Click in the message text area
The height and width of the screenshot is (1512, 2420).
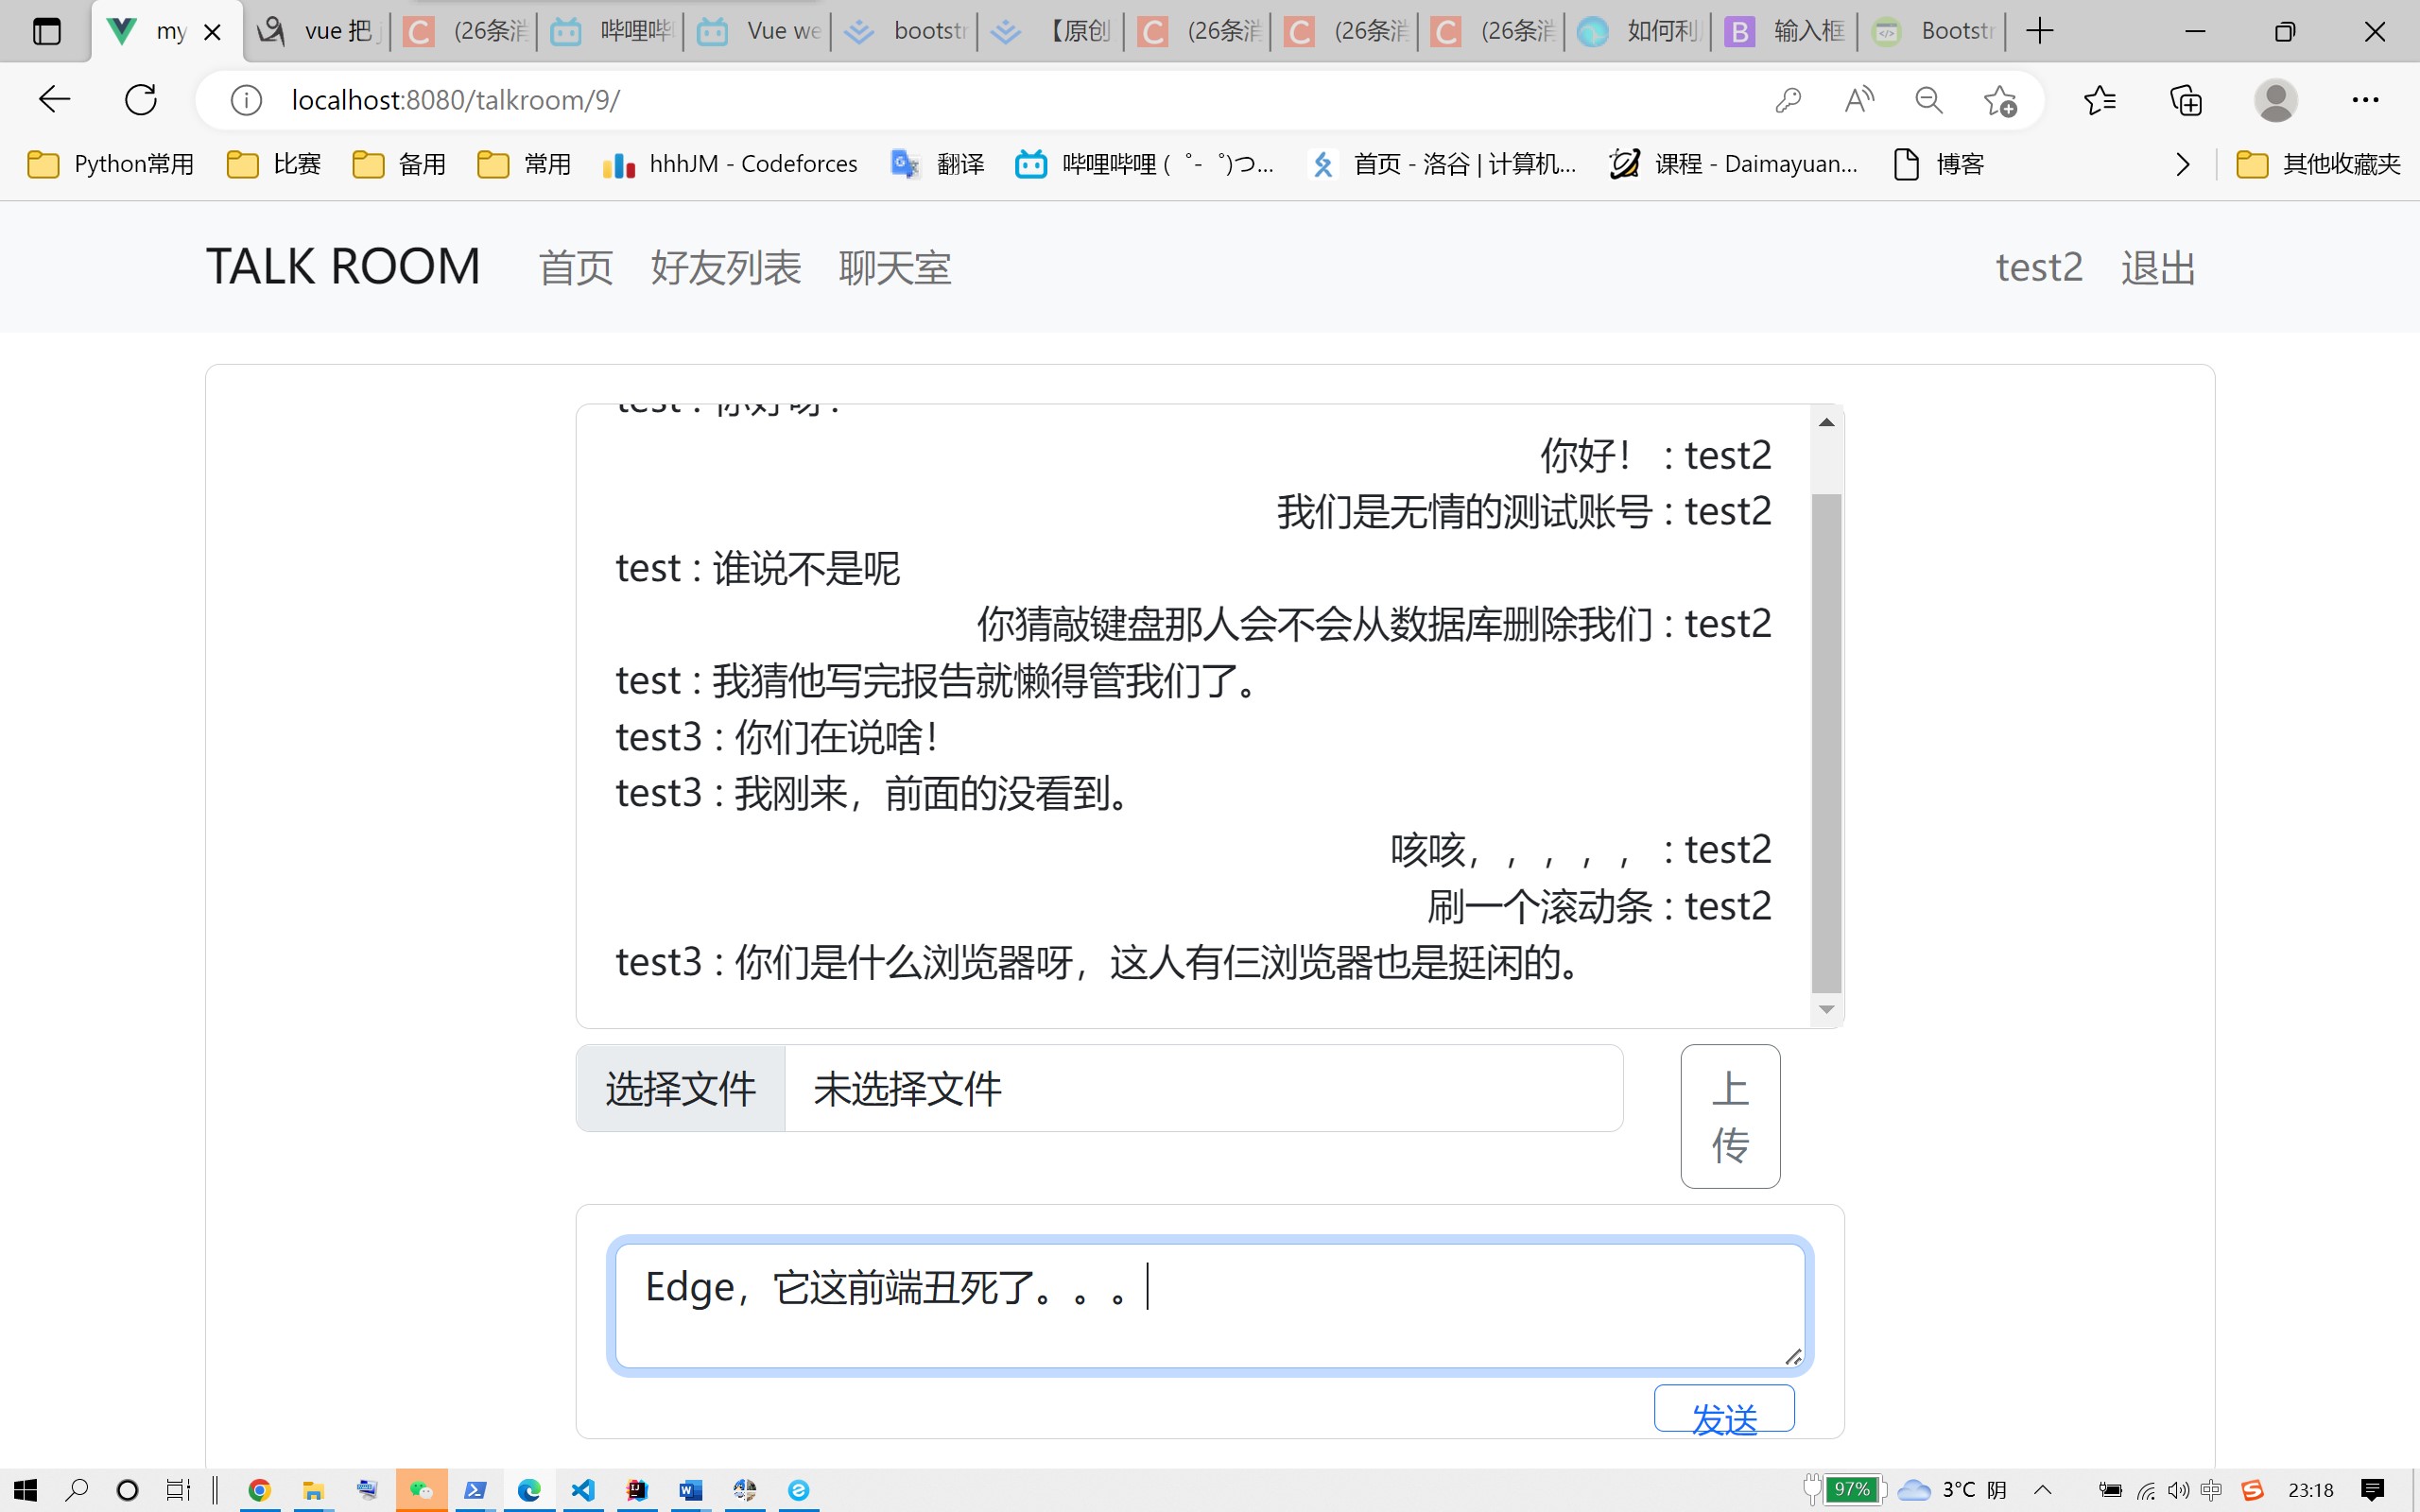point(1208,1304)
